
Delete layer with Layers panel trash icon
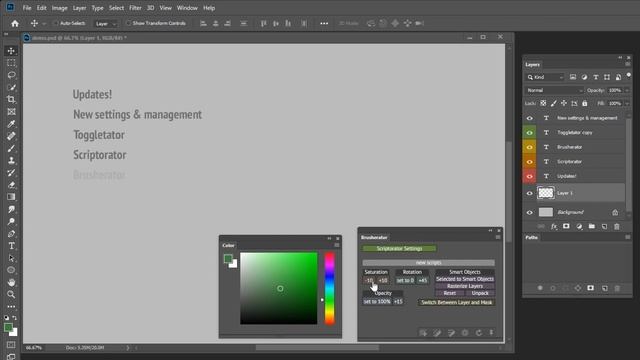(x=617, y=227)
